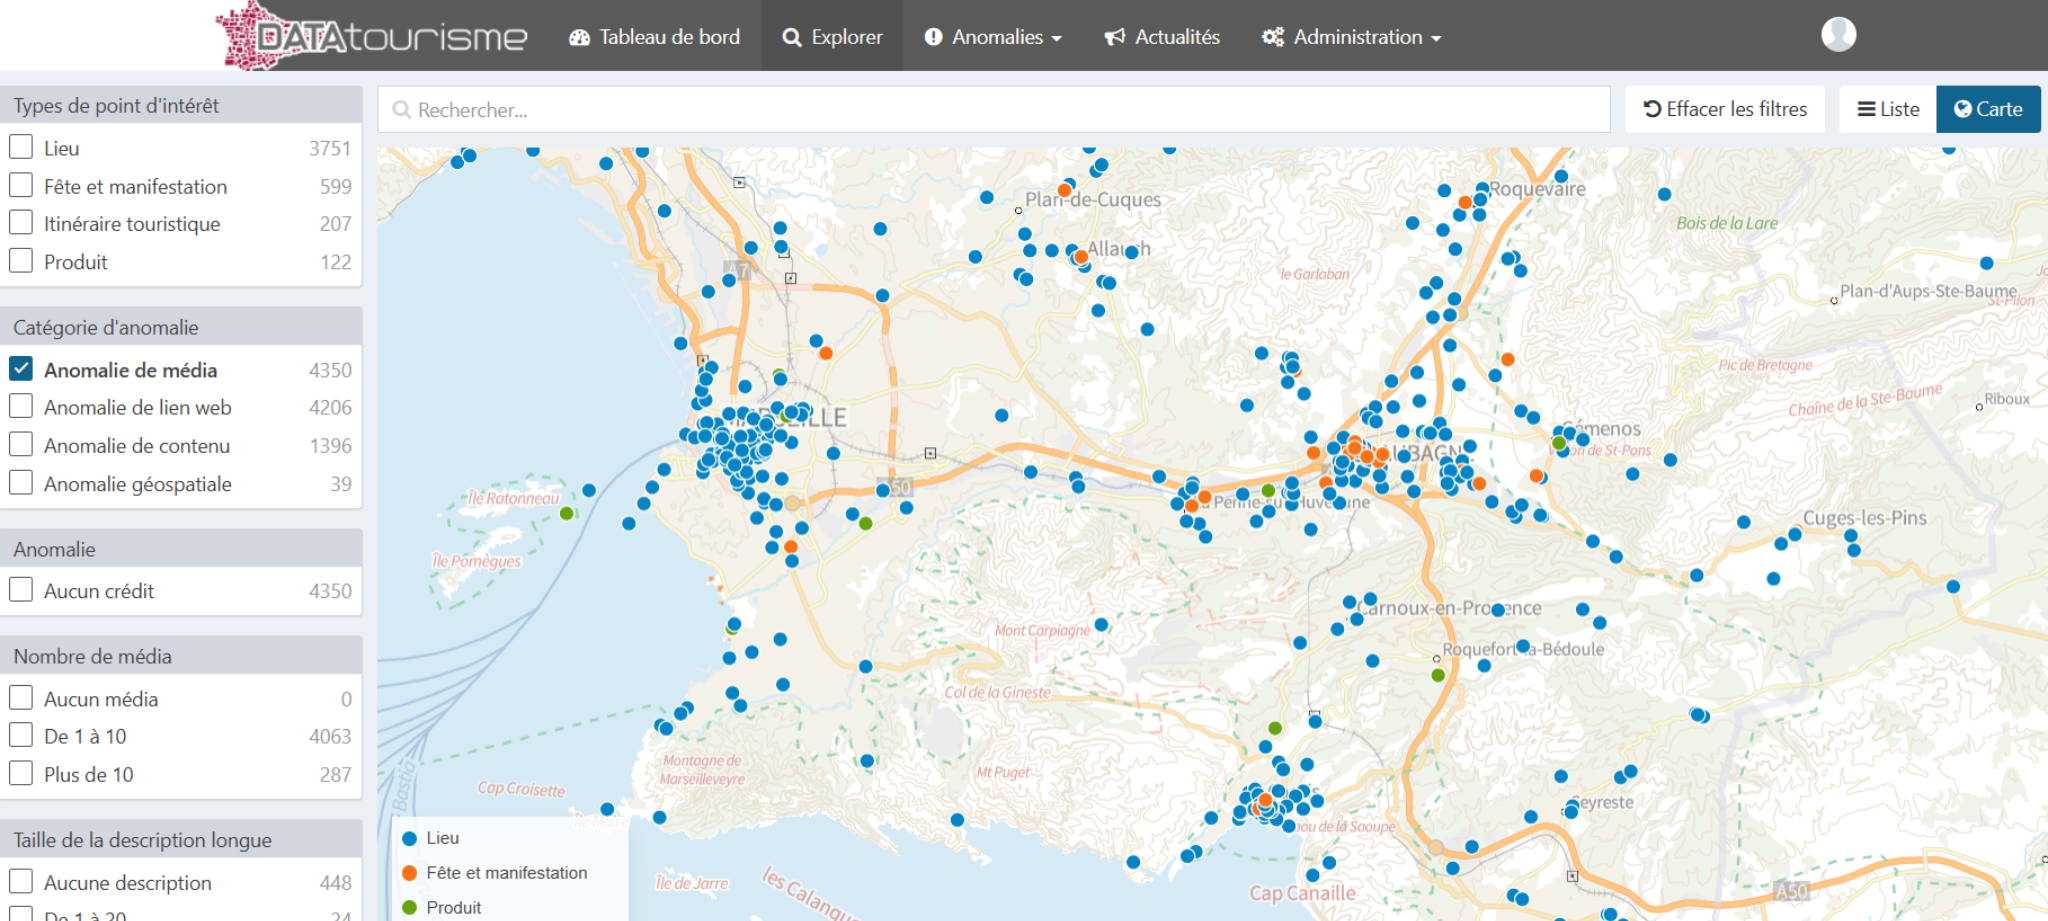Click the Actualités megaphone icon
2048x921 pixels.
point(1114,38)
